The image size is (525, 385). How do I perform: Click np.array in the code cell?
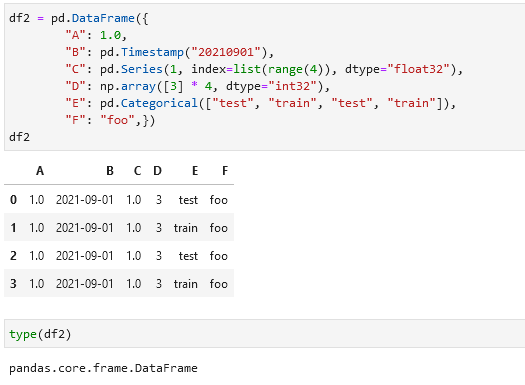[x=128, y=86]
